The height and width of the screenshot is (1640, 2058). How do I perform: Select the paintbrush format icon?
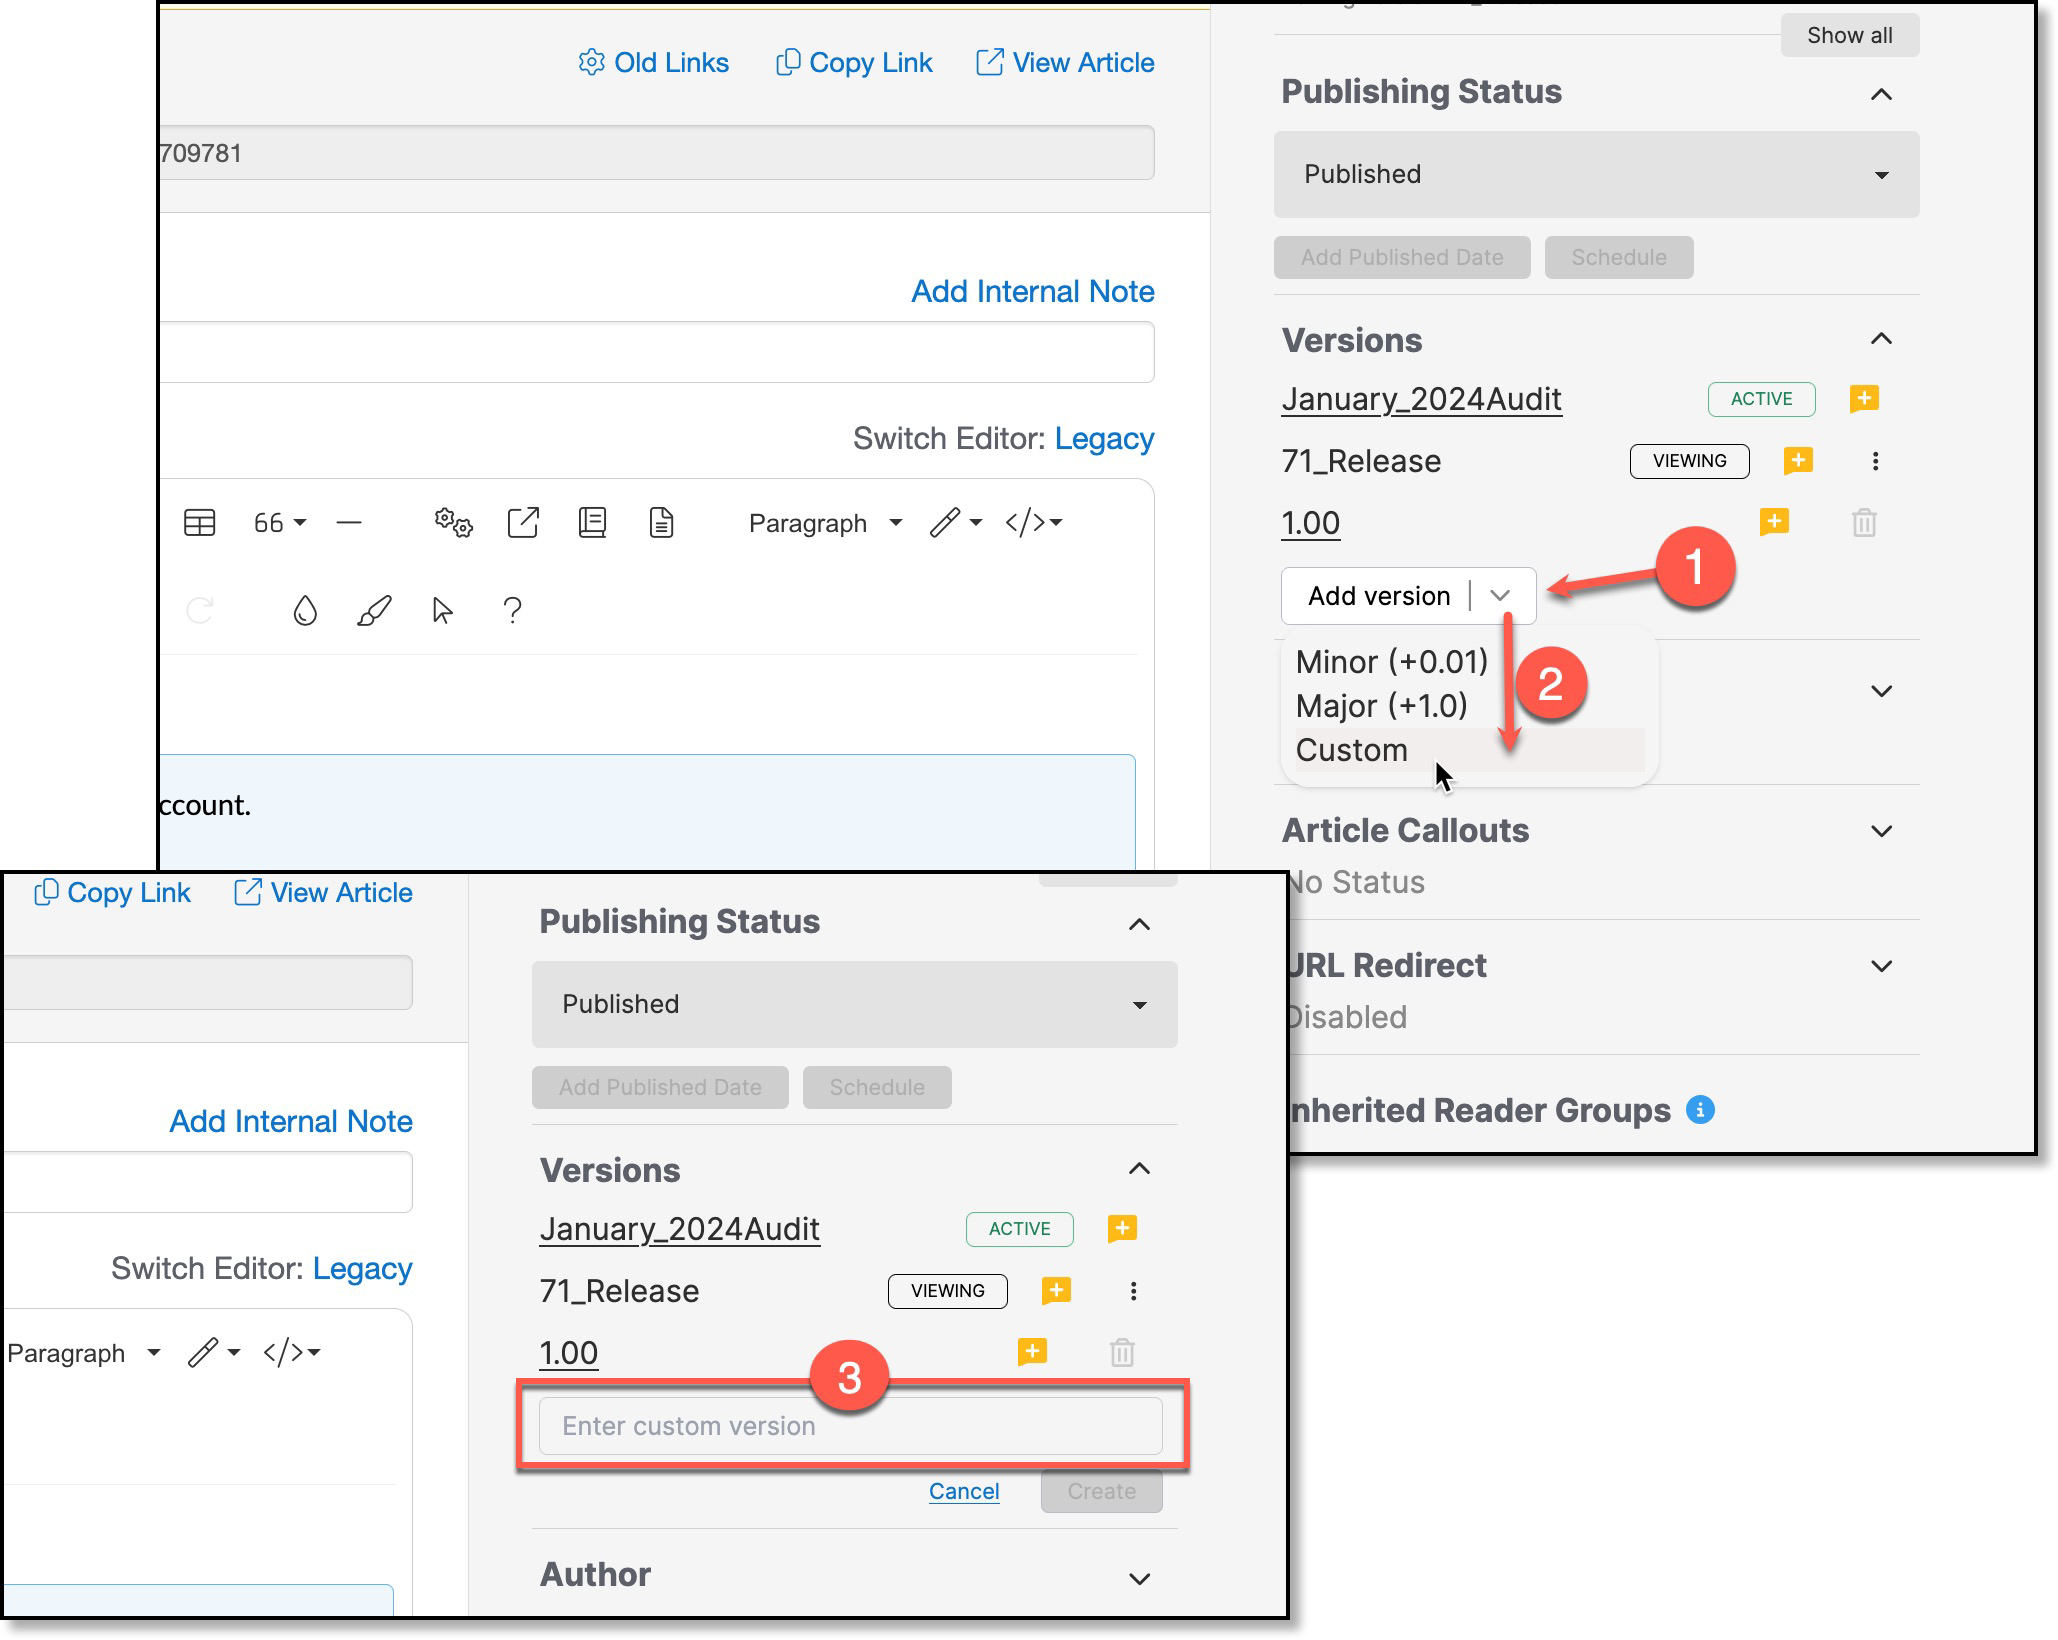click(x=374, y=610)
